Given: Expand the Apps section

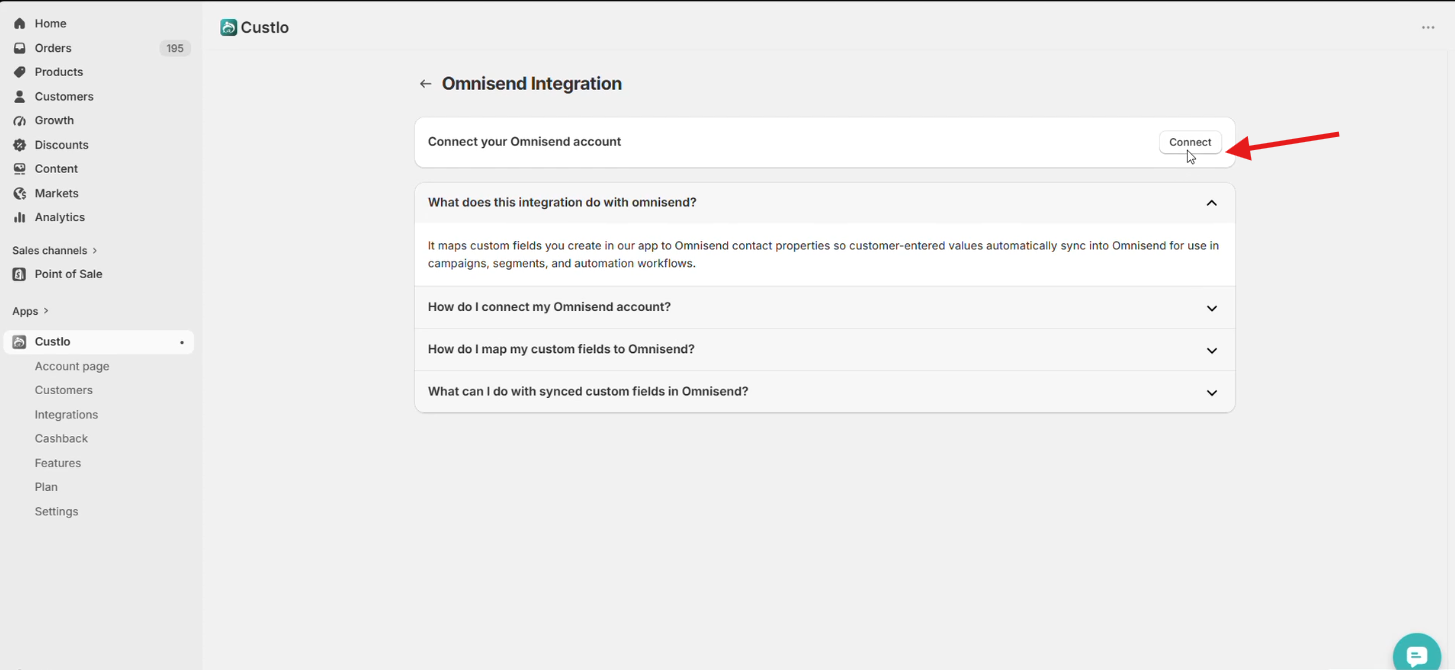Looking at the screenshot, I should [31, 311].
